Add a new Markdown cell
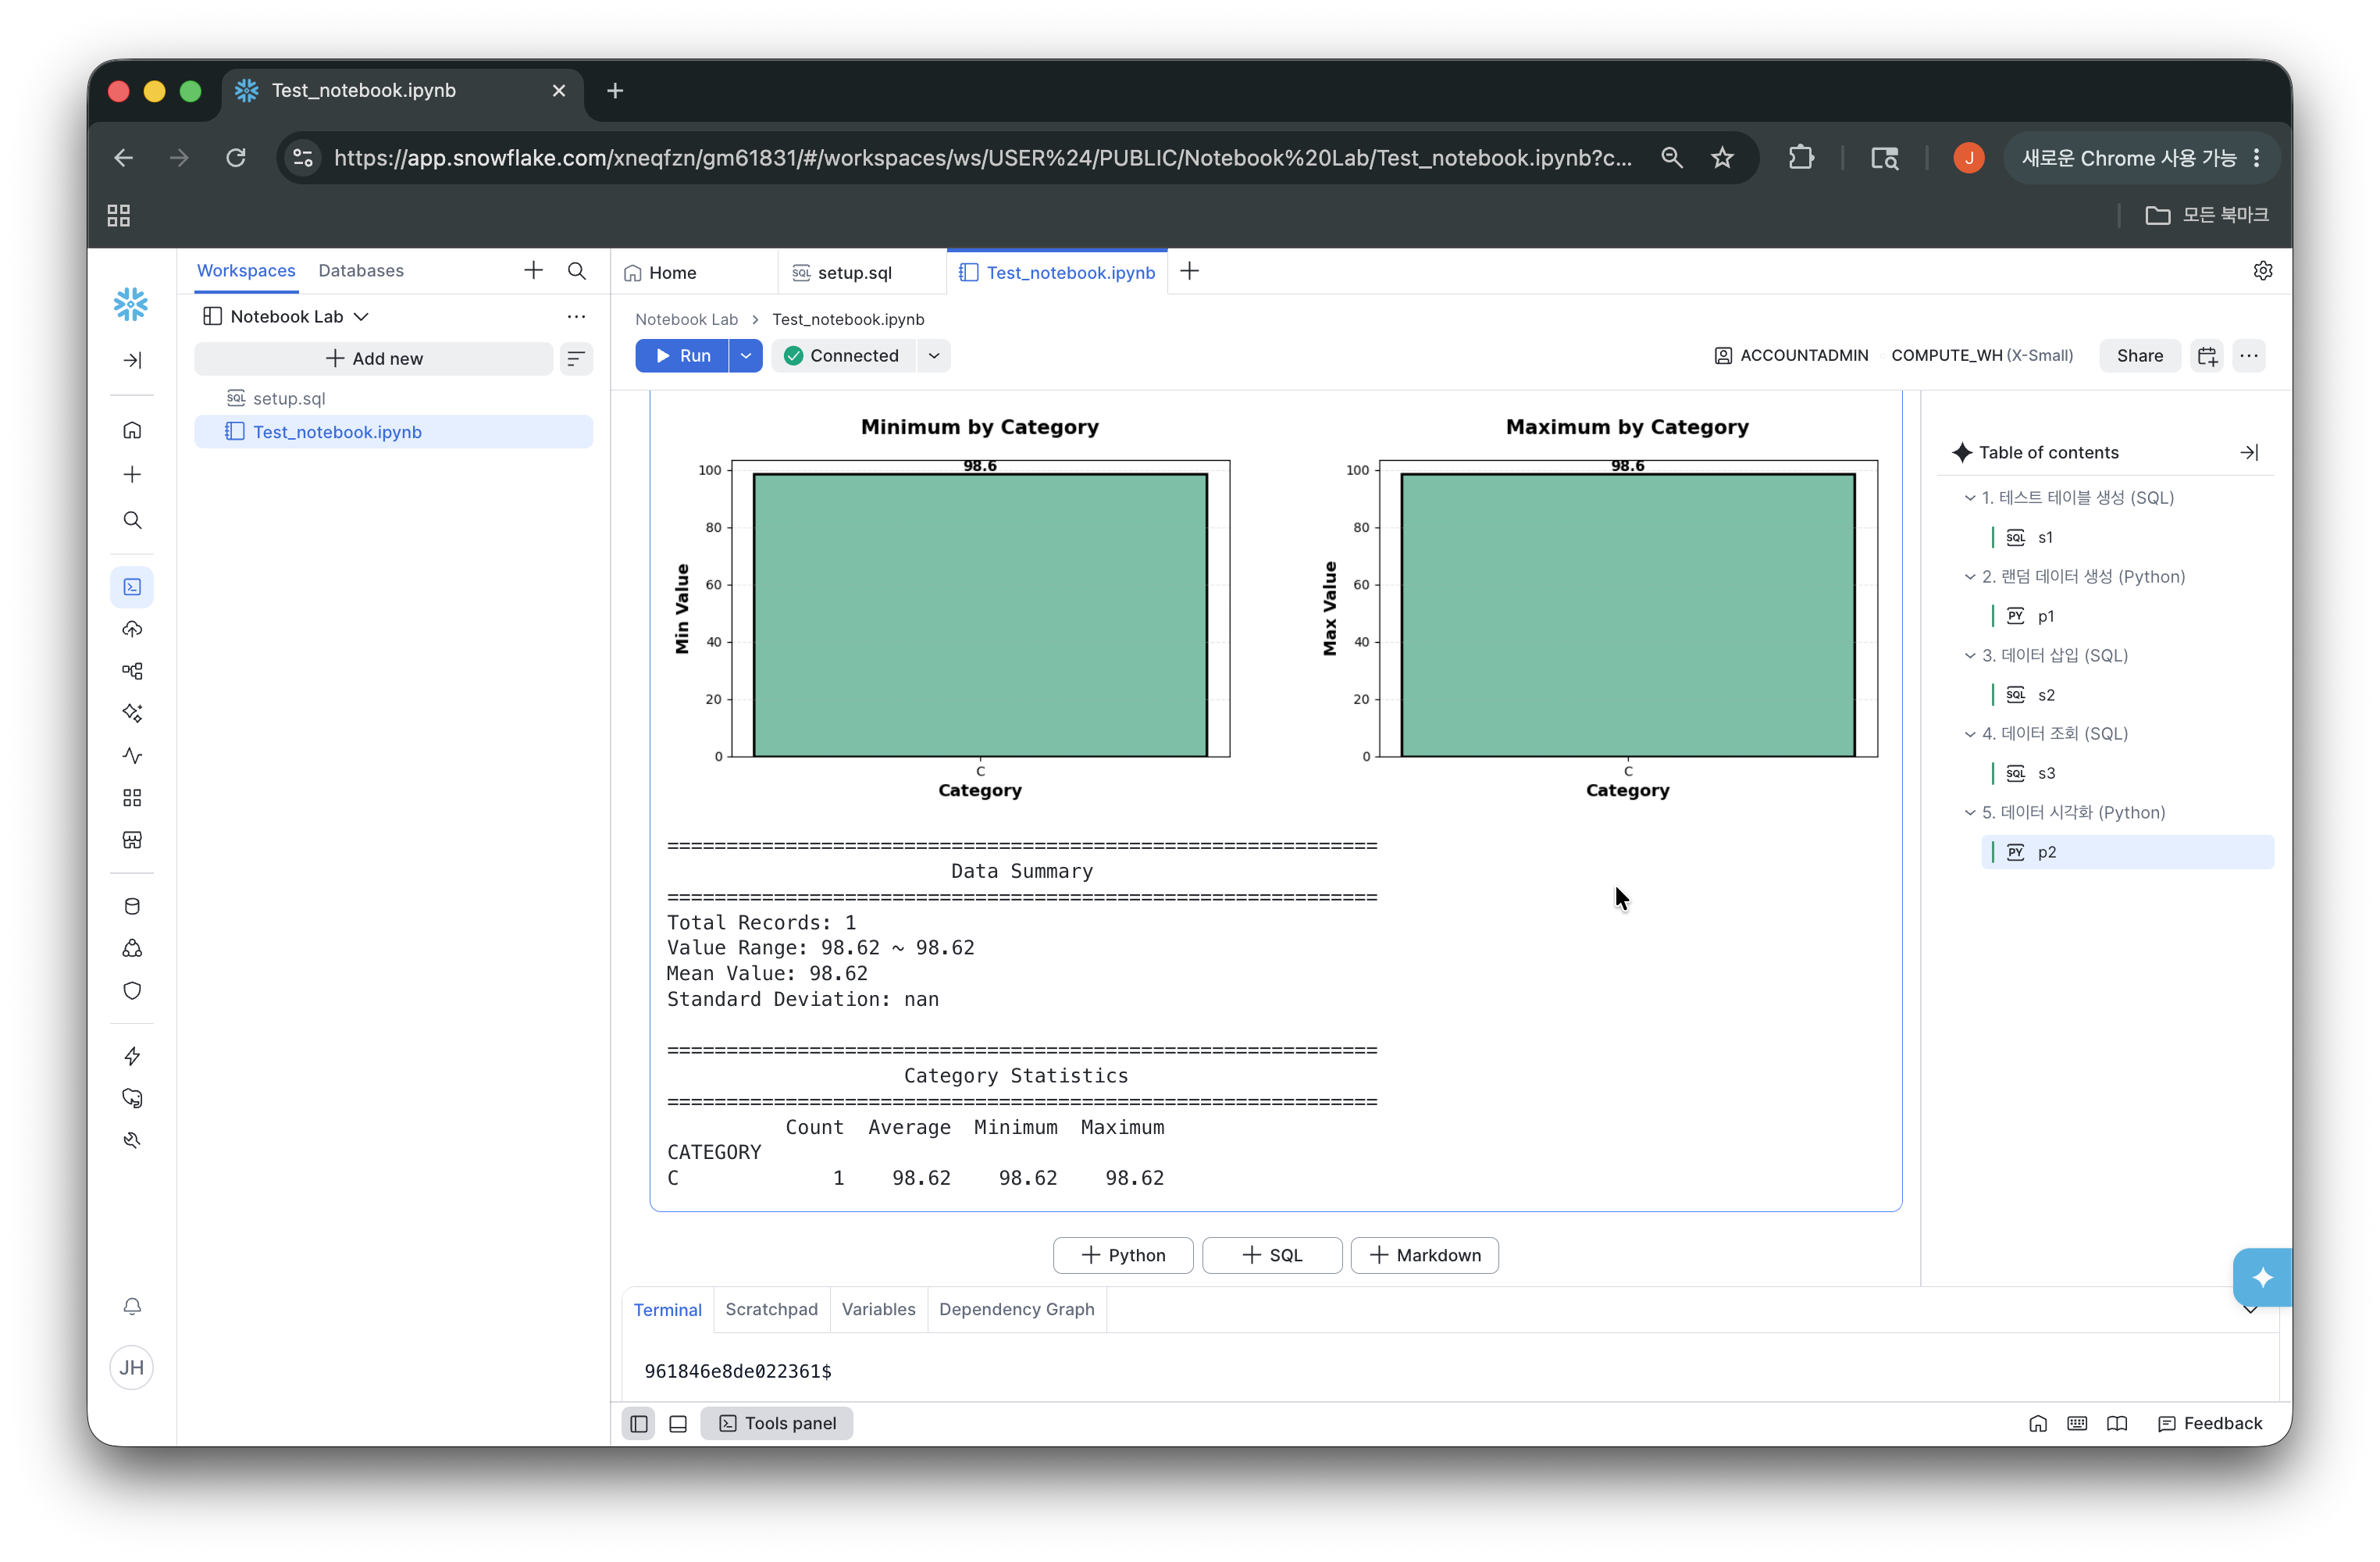The height and width of the screenshot is (1562, 2380). (x=1424, y=1255)
